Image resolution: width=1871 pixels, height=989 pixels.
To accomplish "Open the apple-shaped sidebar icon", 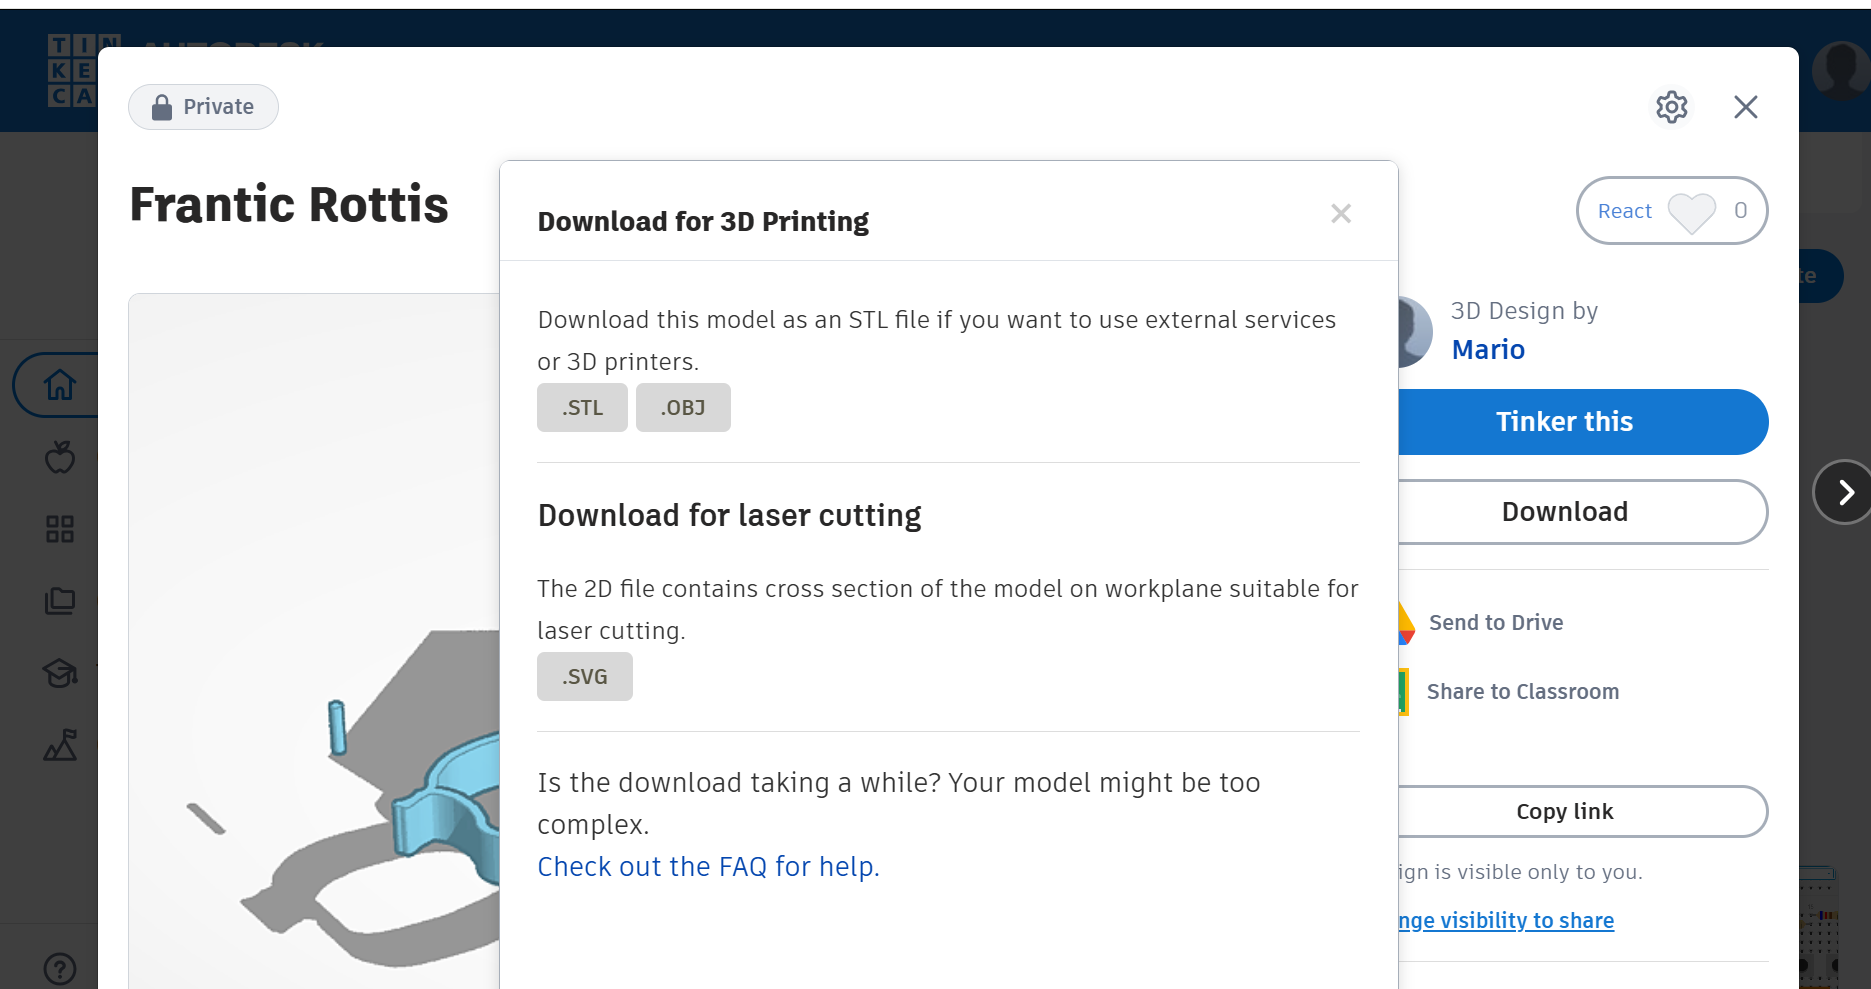I will (x=60, y=457).
